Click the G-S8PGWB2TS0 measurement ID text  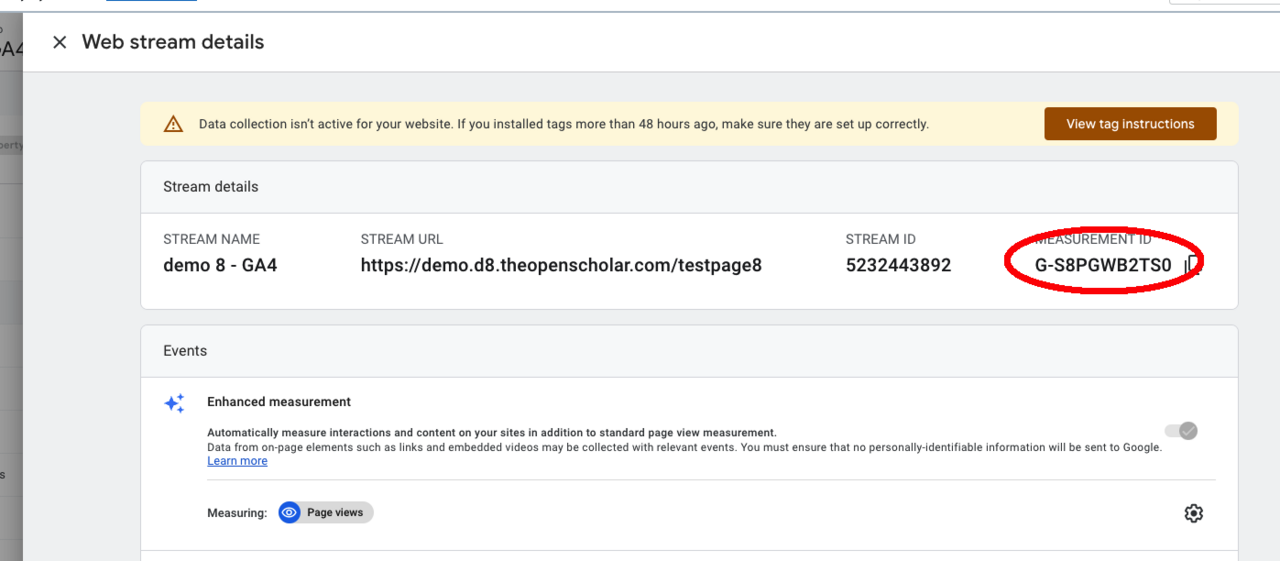tap(1102, 266)
